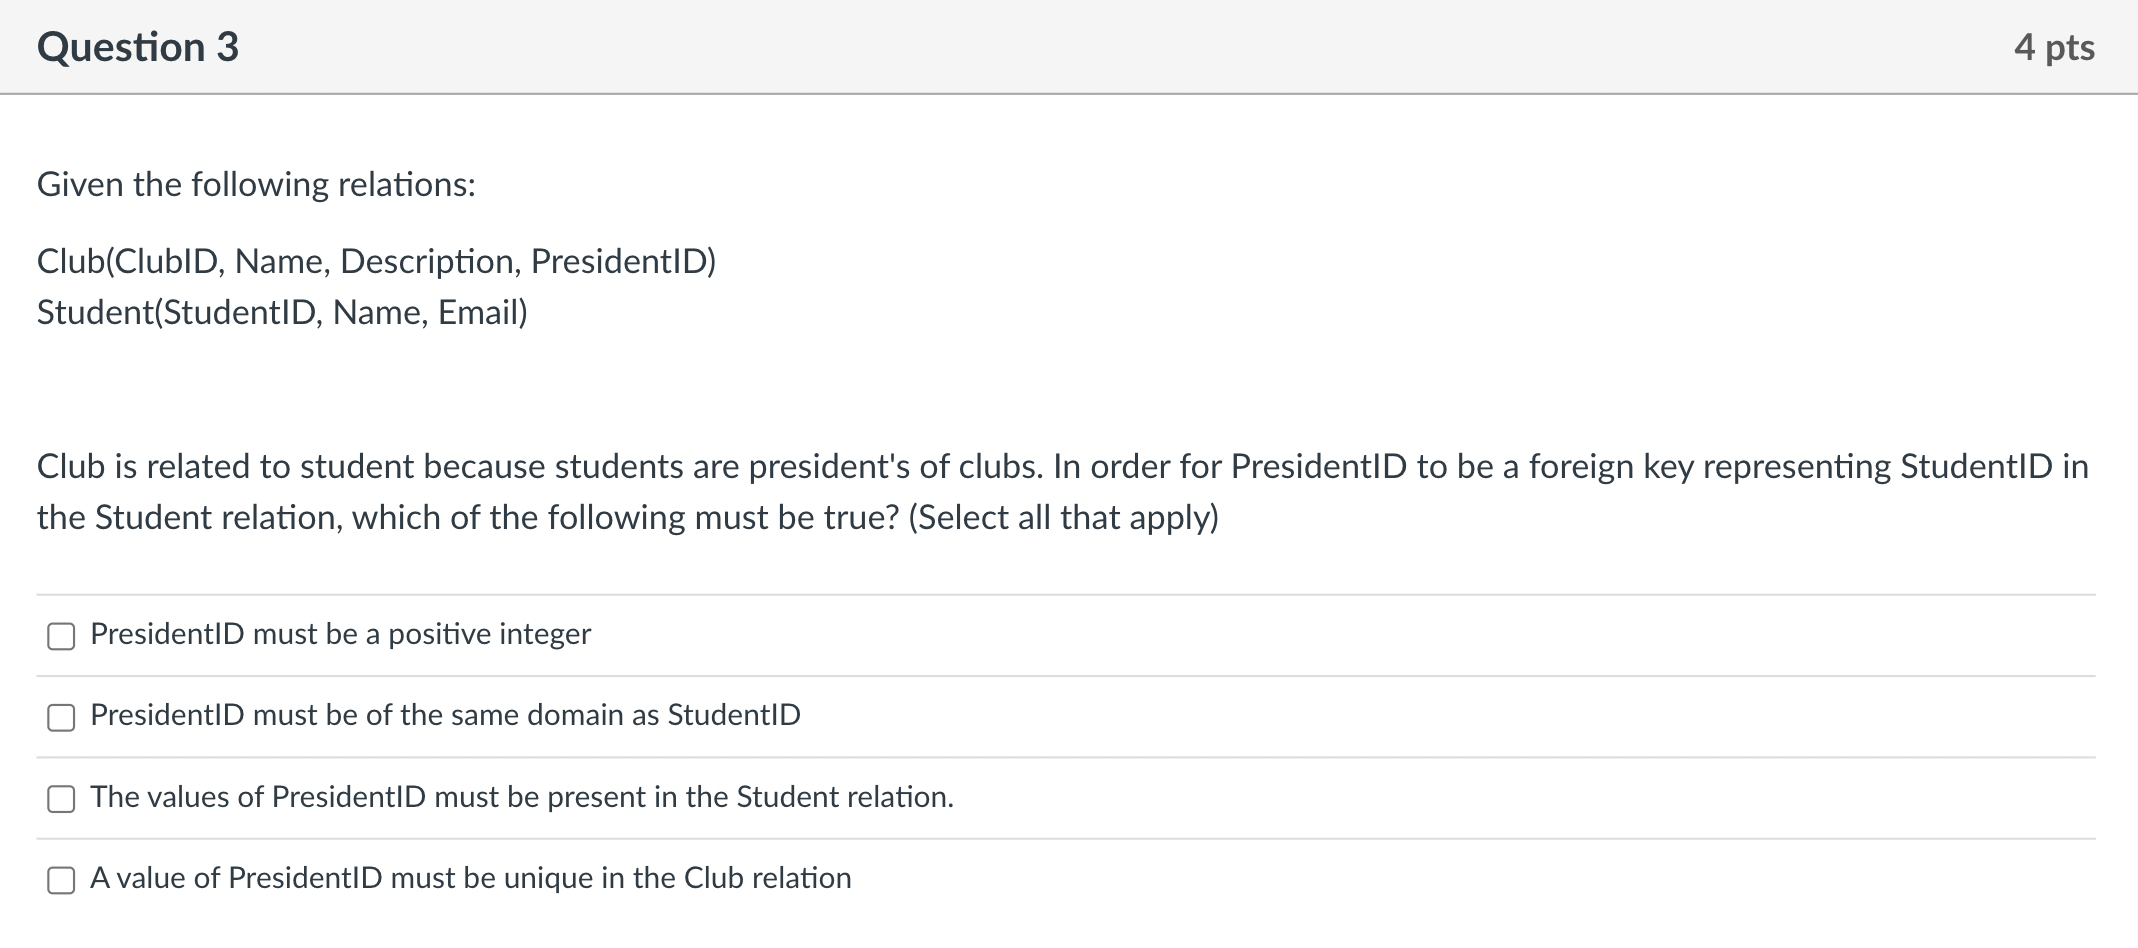Click the "unique in the Club relation" answer text
Viewport: 2138px width, 948px height.
[470, 878]
